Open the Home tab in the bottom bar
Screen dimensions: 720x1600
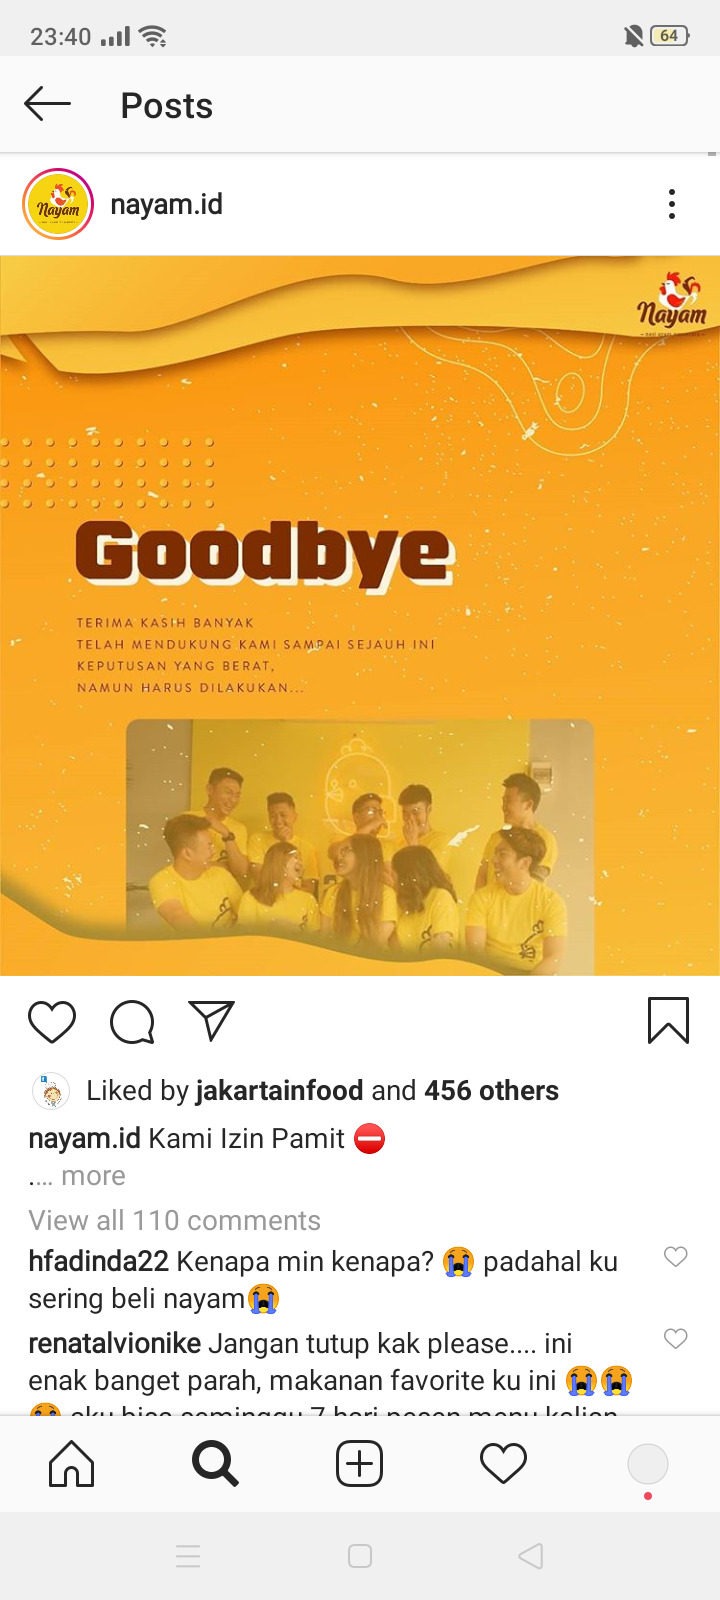(72, 1464)
